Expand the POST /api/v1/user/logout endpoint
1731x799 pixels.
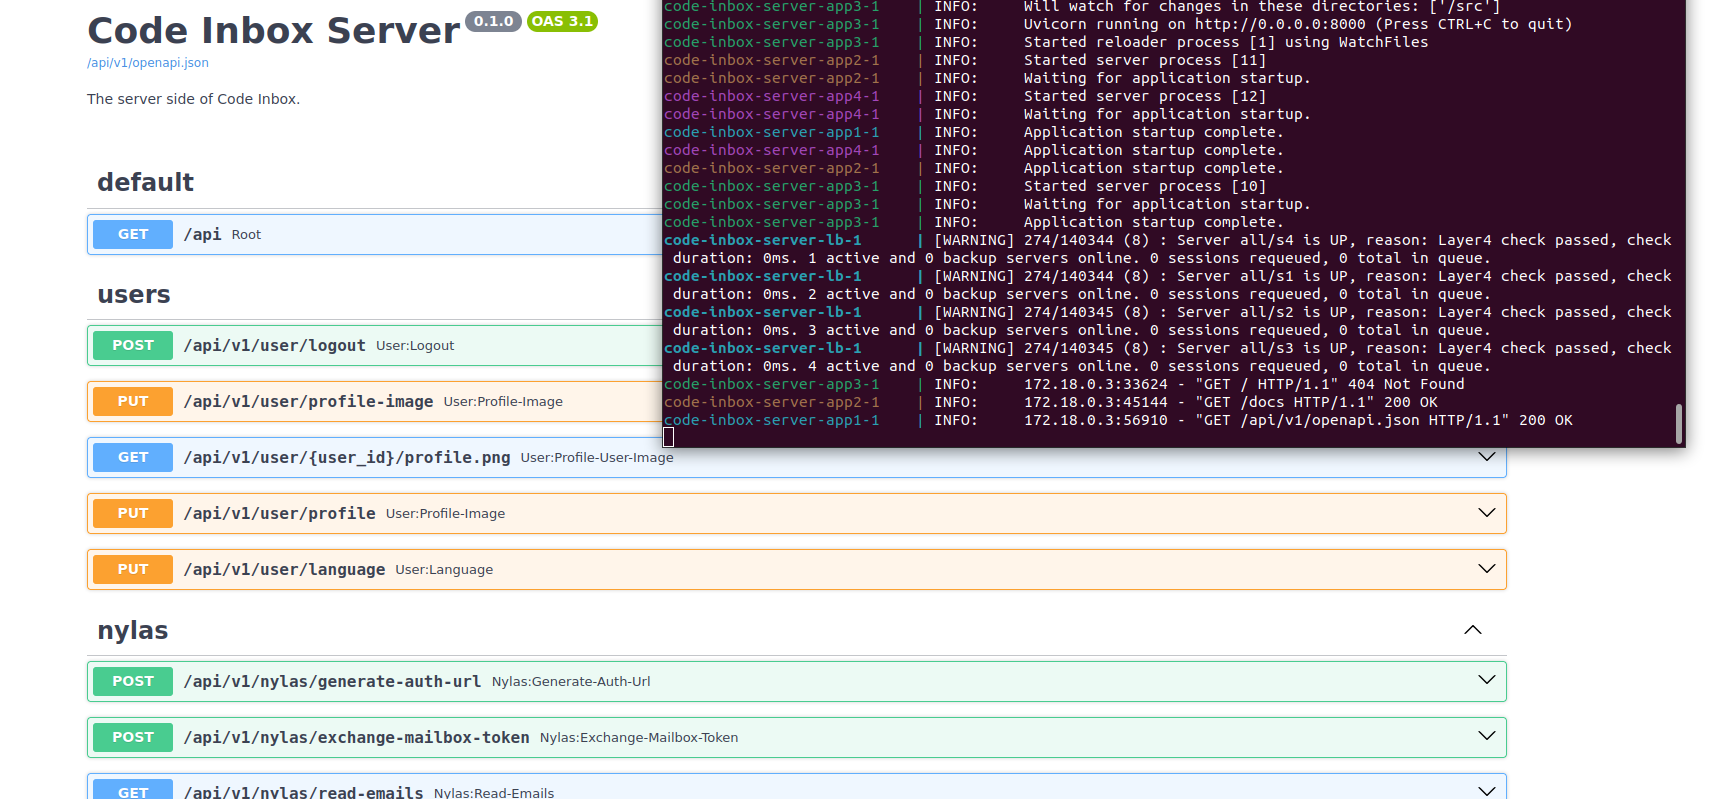point(375,345)
